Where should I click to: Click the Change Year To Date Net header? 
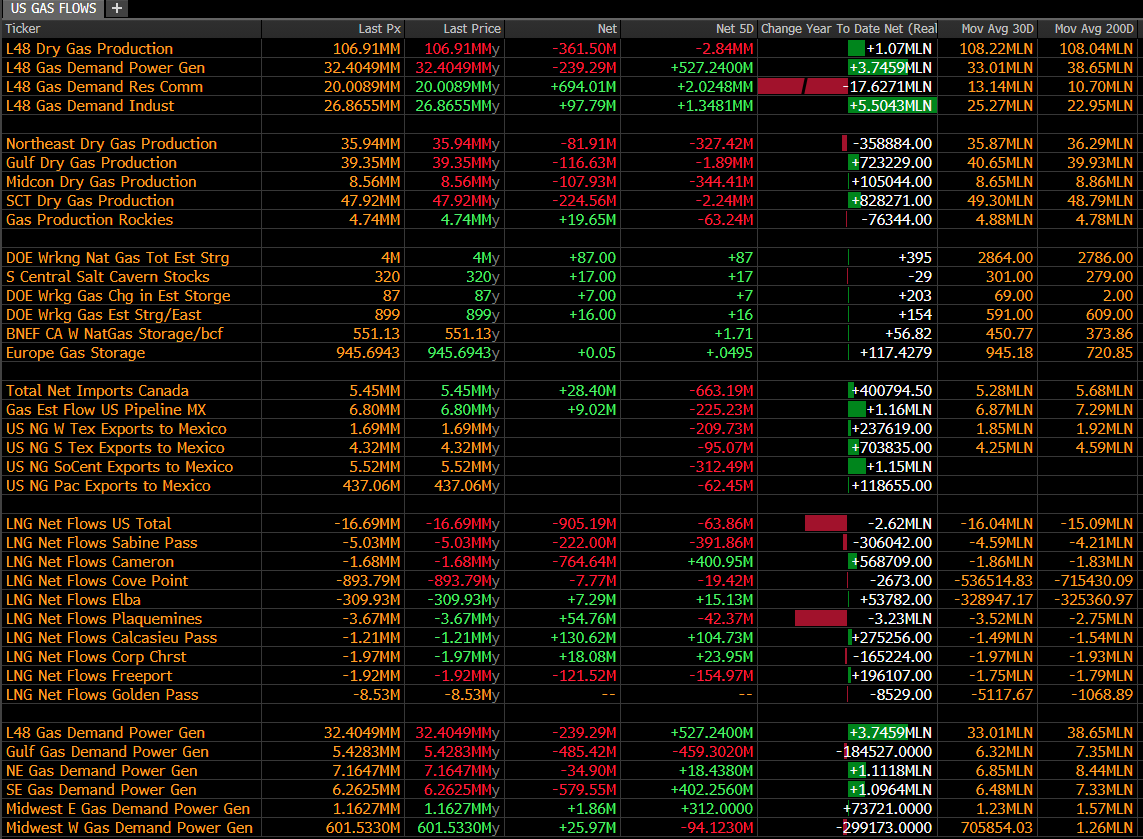tap(849, 28)
